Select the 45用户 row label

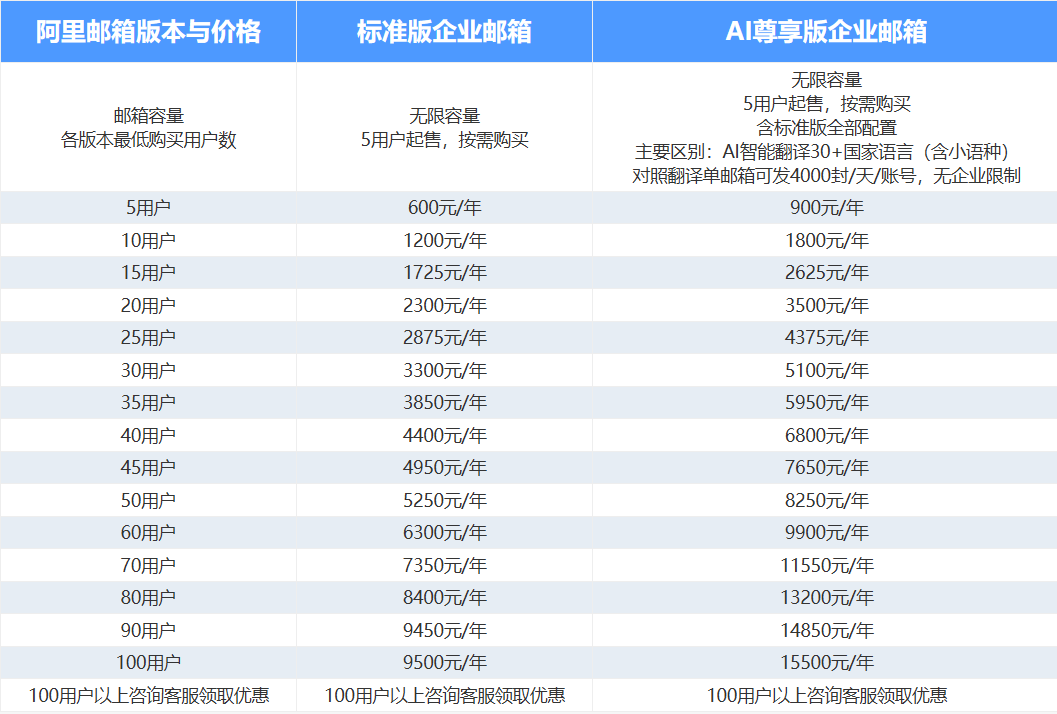pyautogui.click(x=148, y=467)
